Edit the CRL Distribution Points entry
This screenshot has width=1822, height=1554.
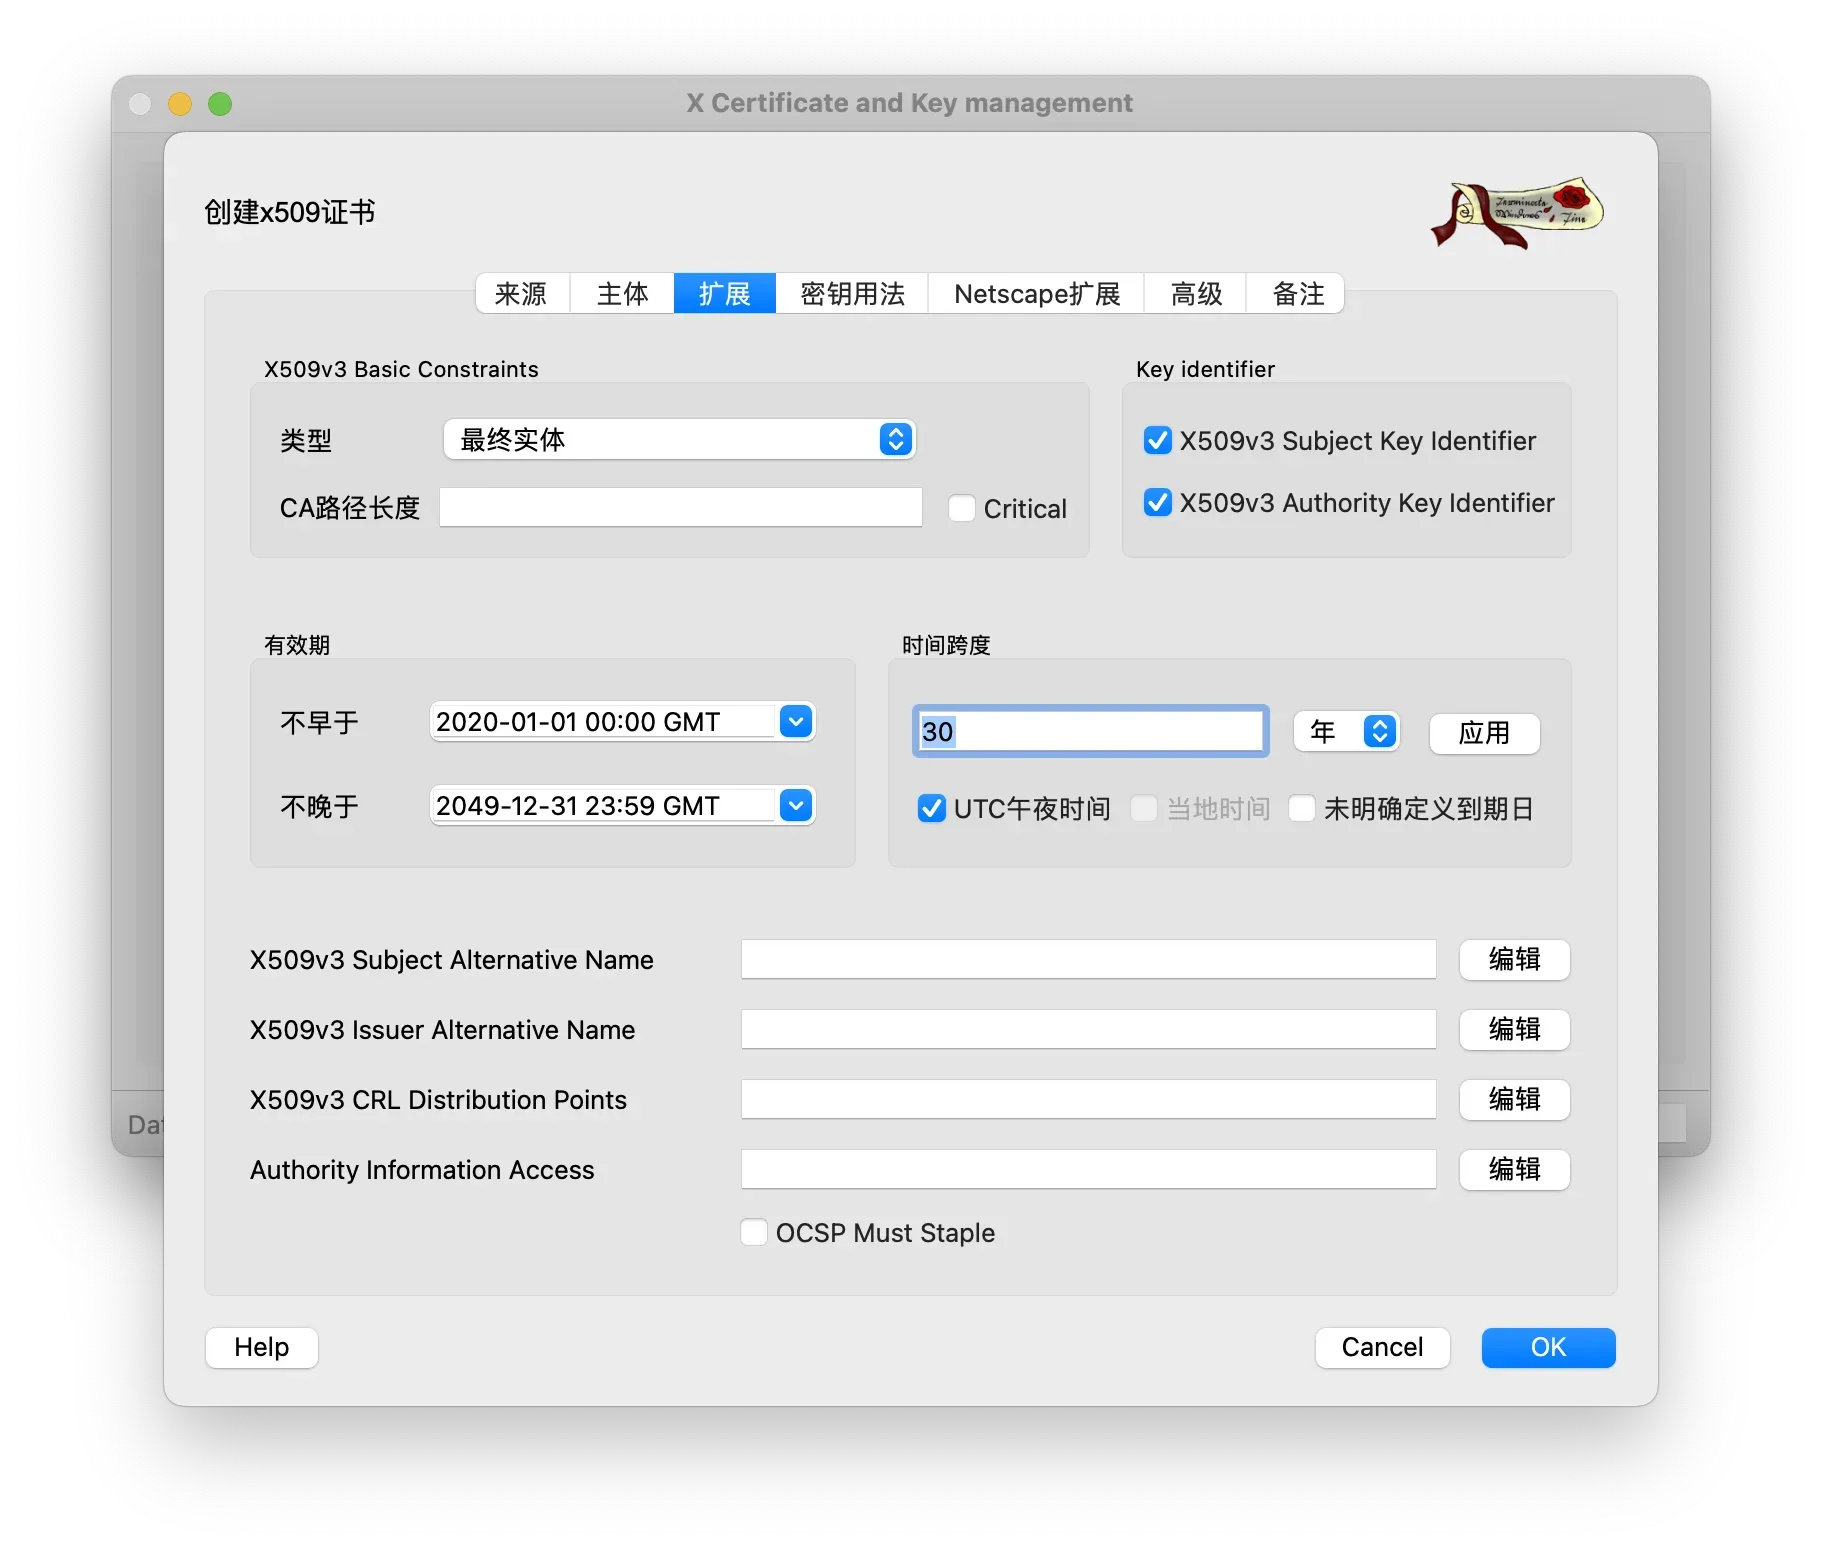tap(1514, 1100)
